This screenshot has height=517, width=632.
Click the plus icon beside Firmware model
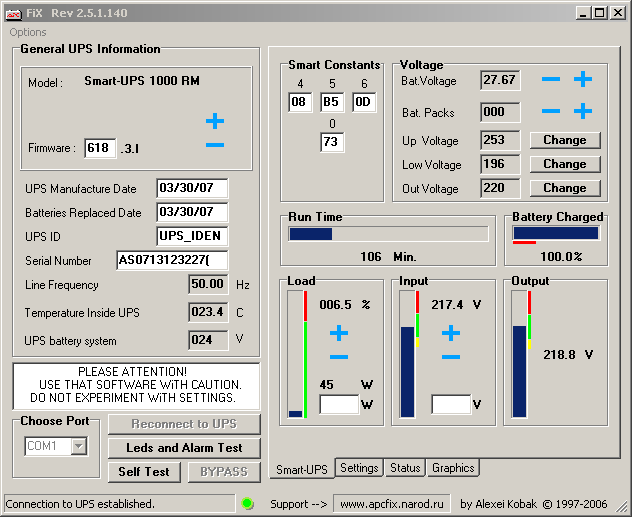pyautogui.click(x=215, y=121)
